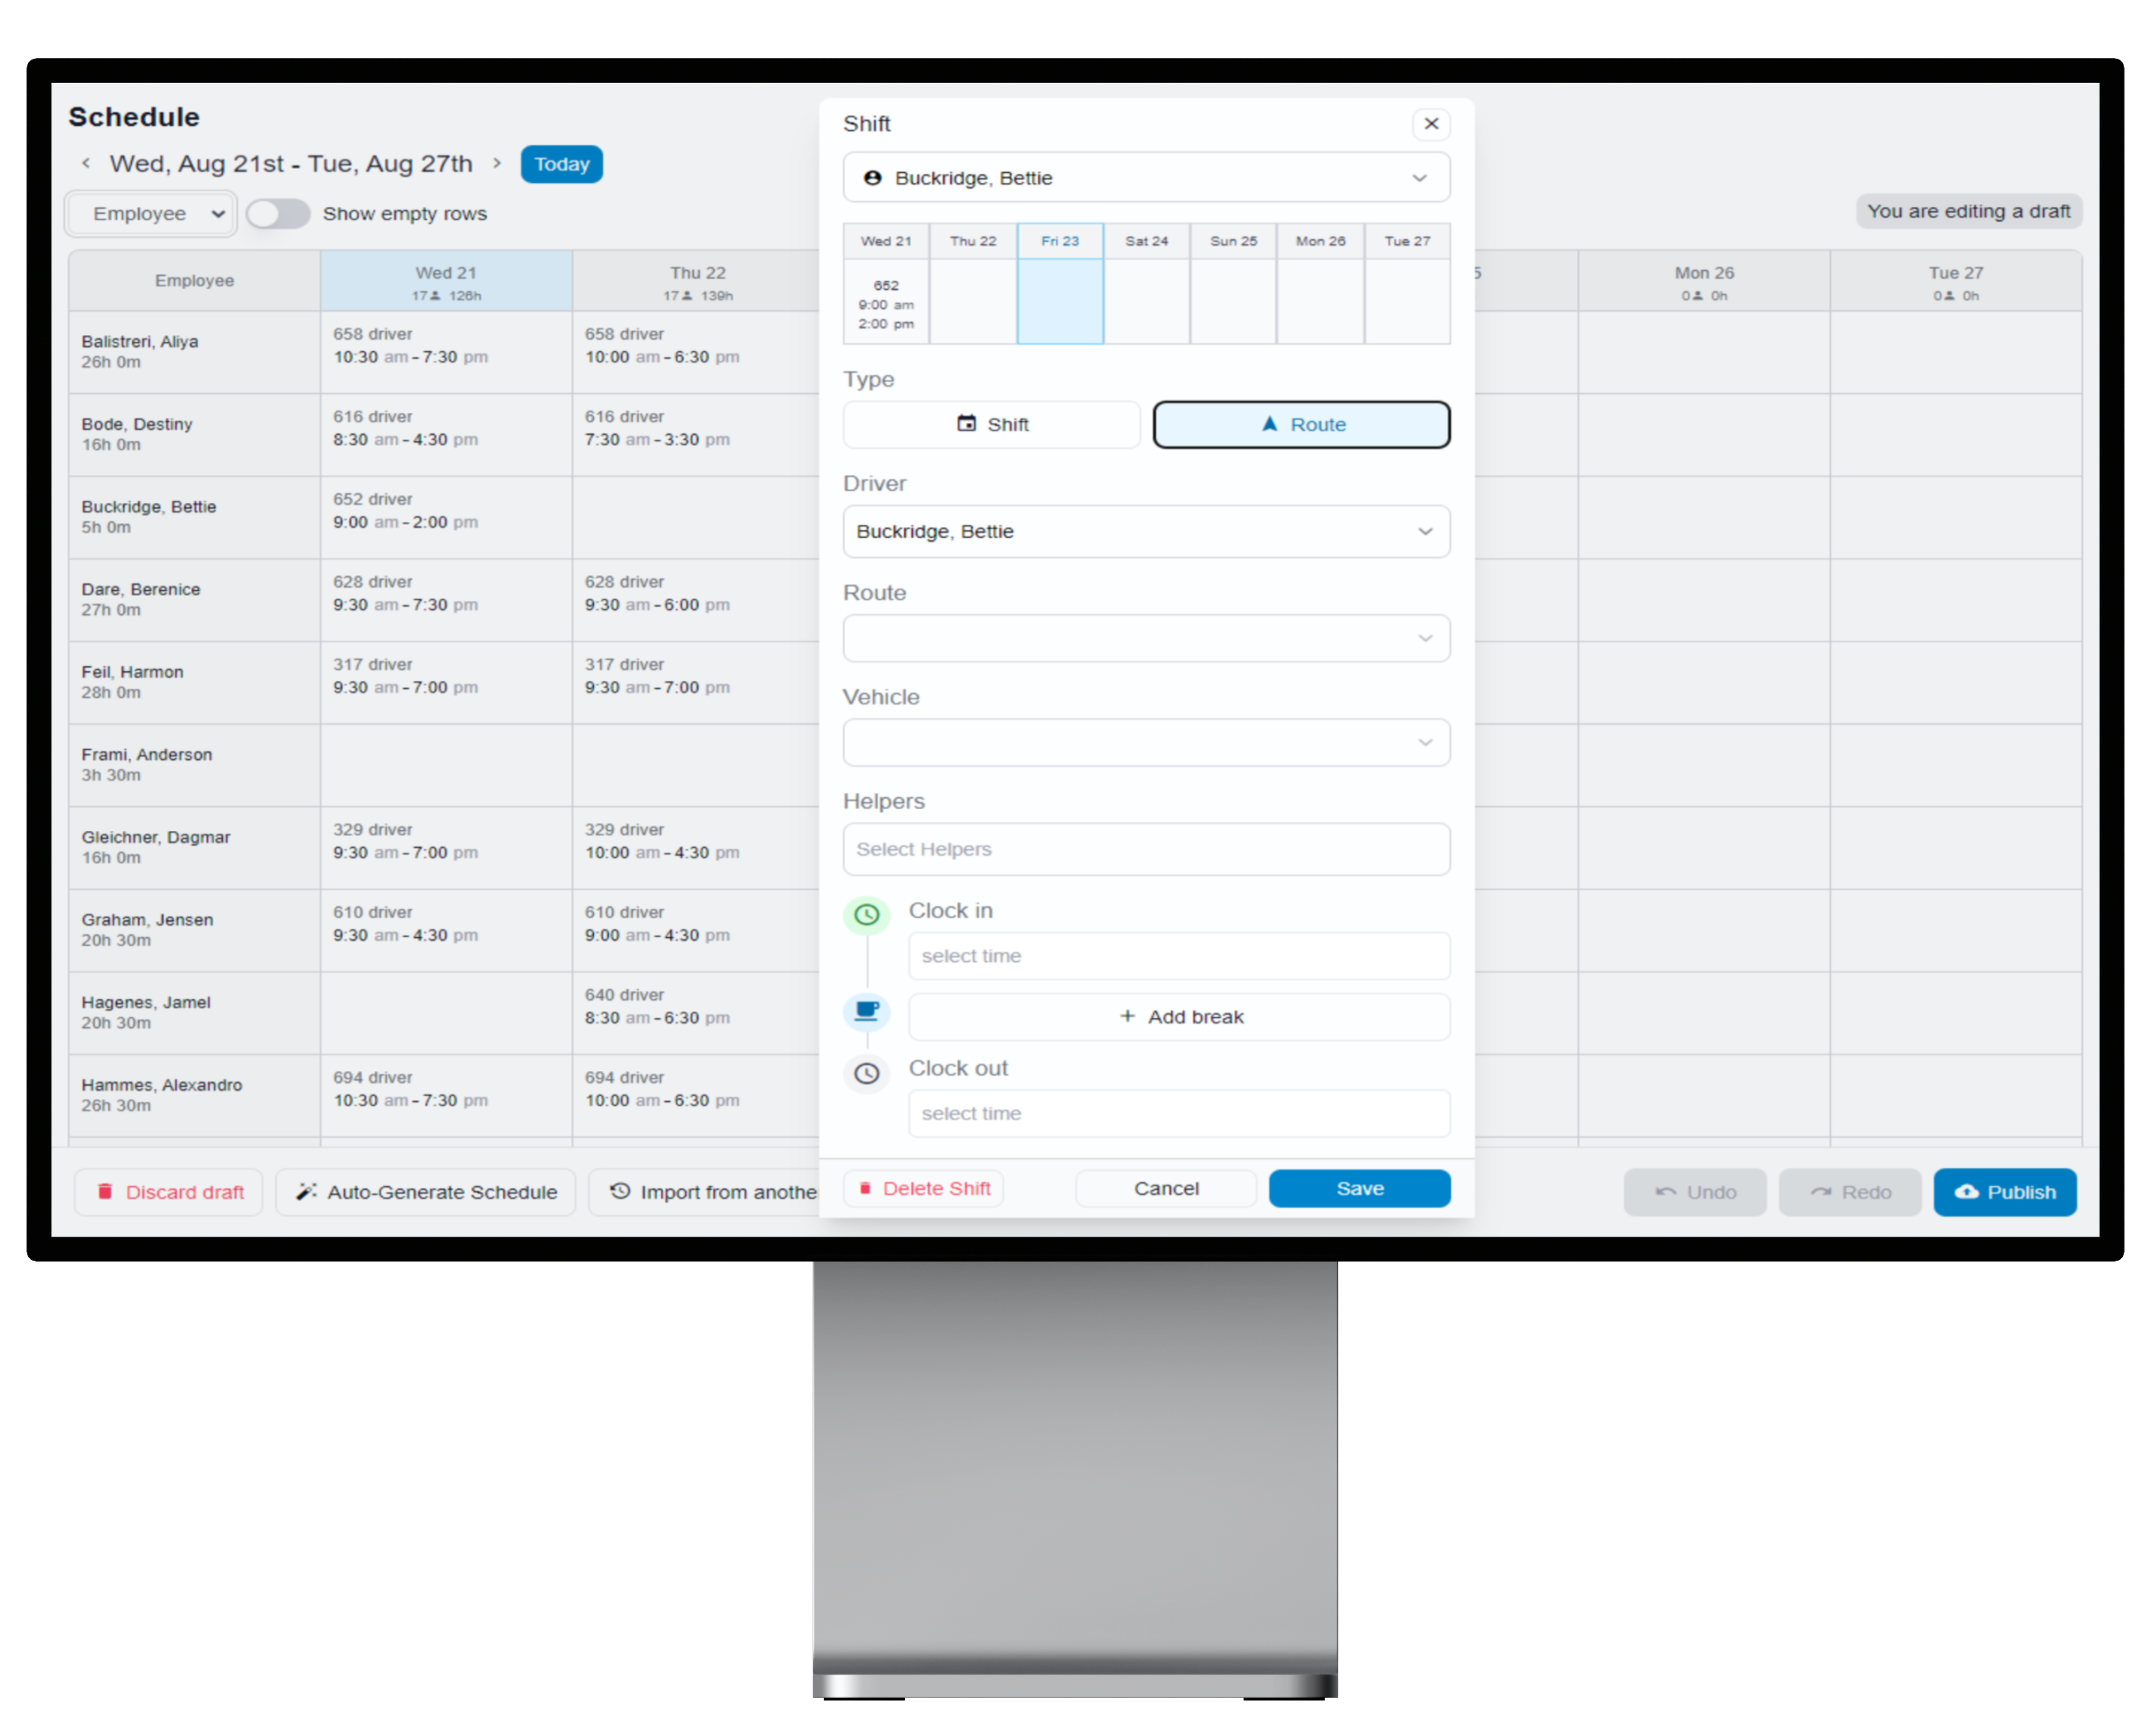Click the Select Helpers input field
2156x1735 pixels.
(x=1146, y=850)
